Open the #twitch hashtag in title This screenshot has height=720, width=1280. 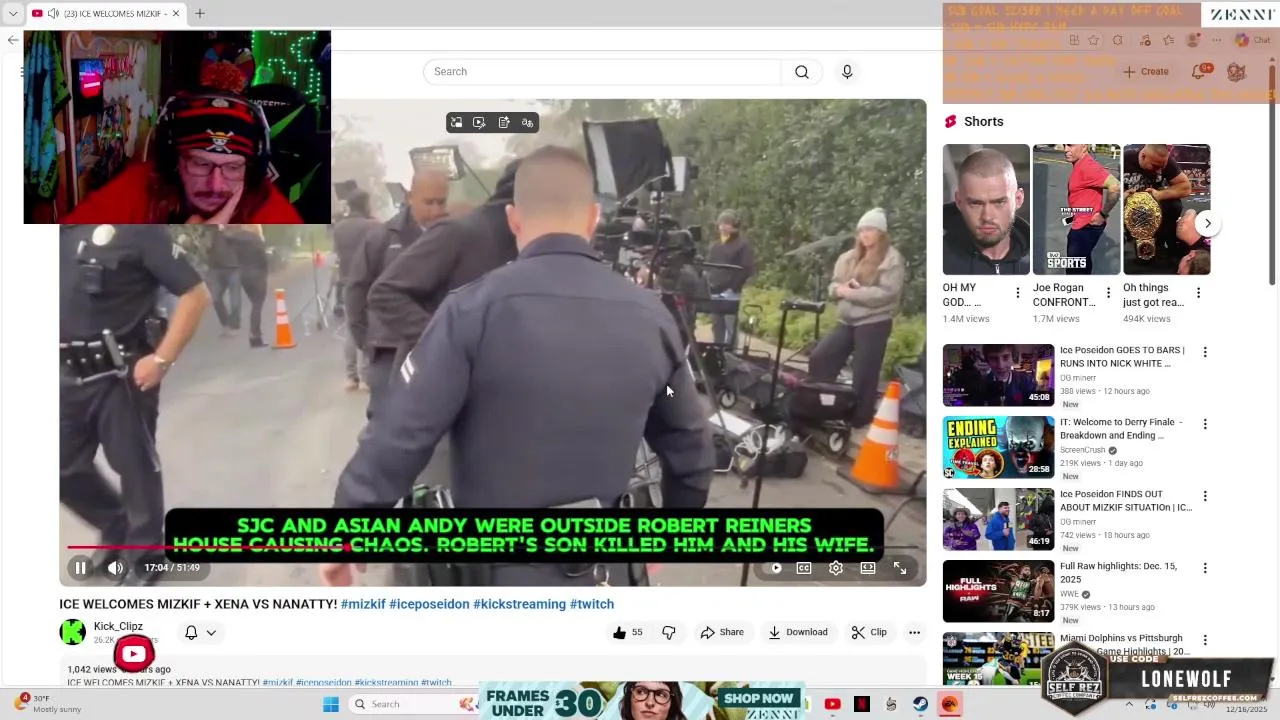click(592, 604)
